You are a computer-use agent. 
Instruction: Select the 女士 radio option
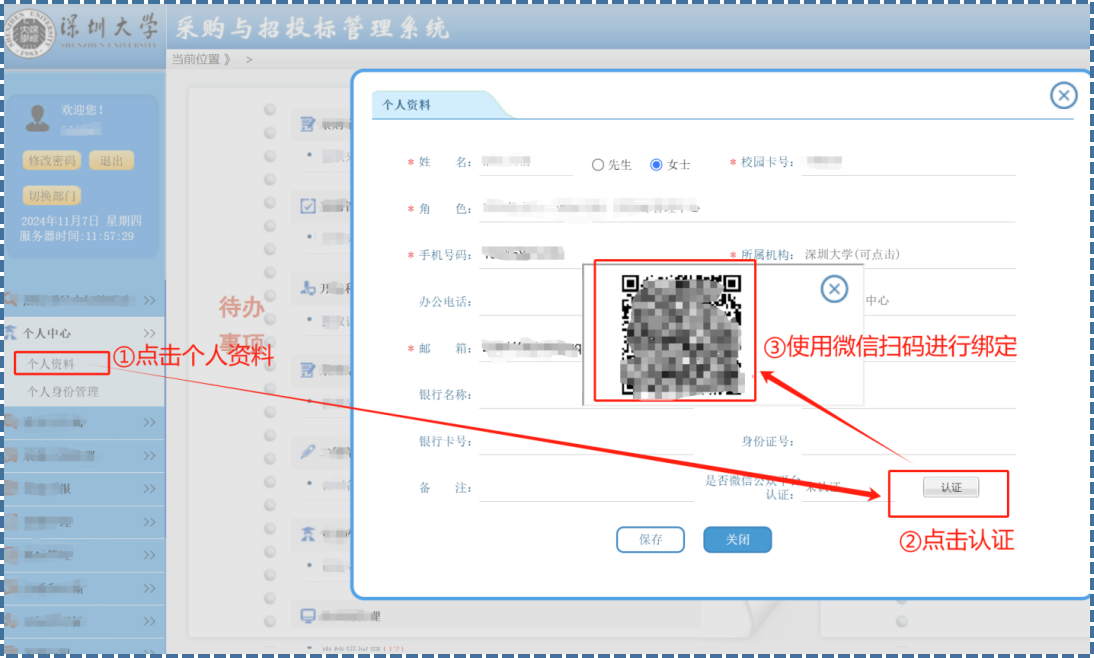point(656,165)
